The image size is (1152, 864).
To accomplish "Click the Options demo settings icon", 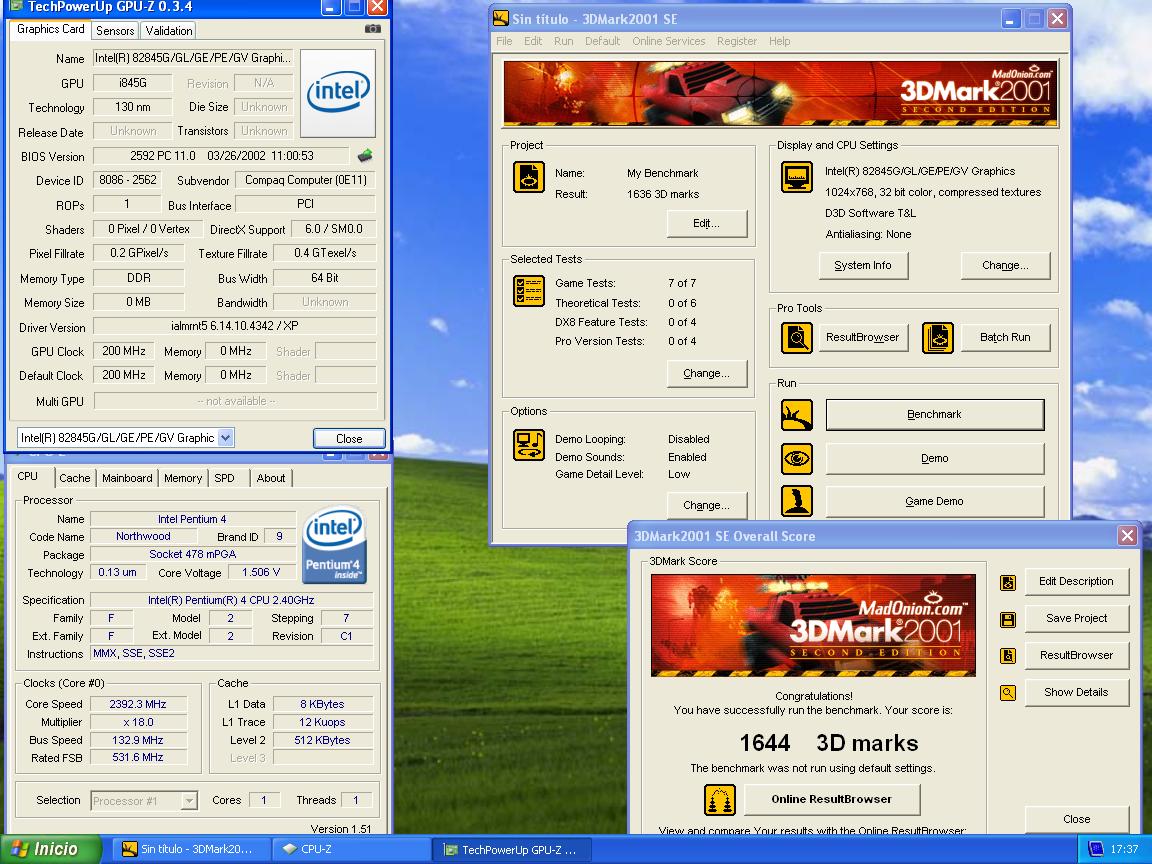I will pos(528,445).
